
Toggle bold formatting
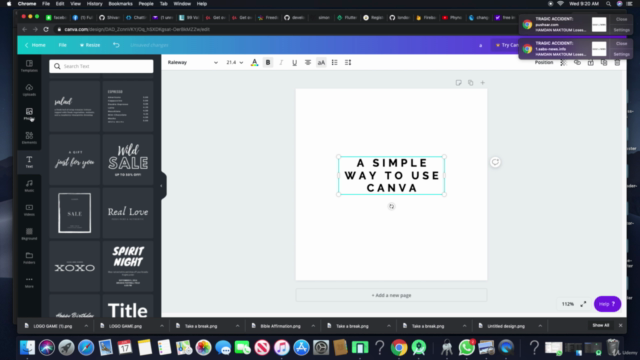click(268, 62)
